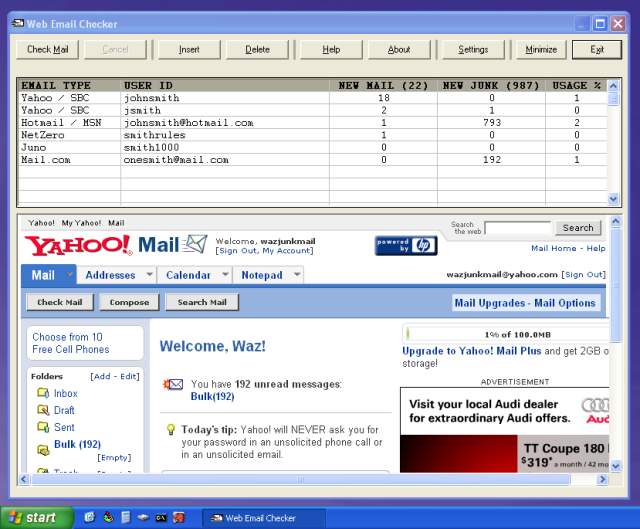This screenshot has height=529, width=640.
Task: Click the Sign Out, My Account link
Action: [x=264, y=251]
